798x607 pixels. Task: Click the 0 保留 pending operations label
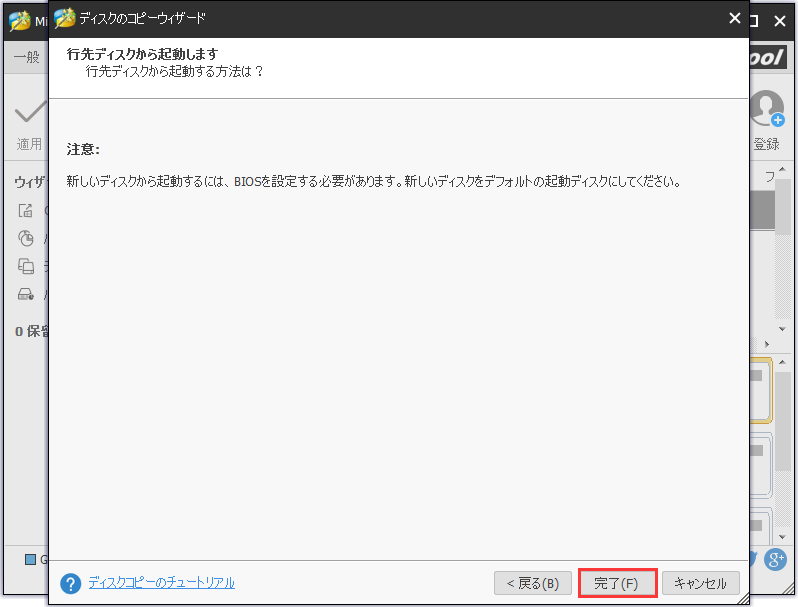32,332
